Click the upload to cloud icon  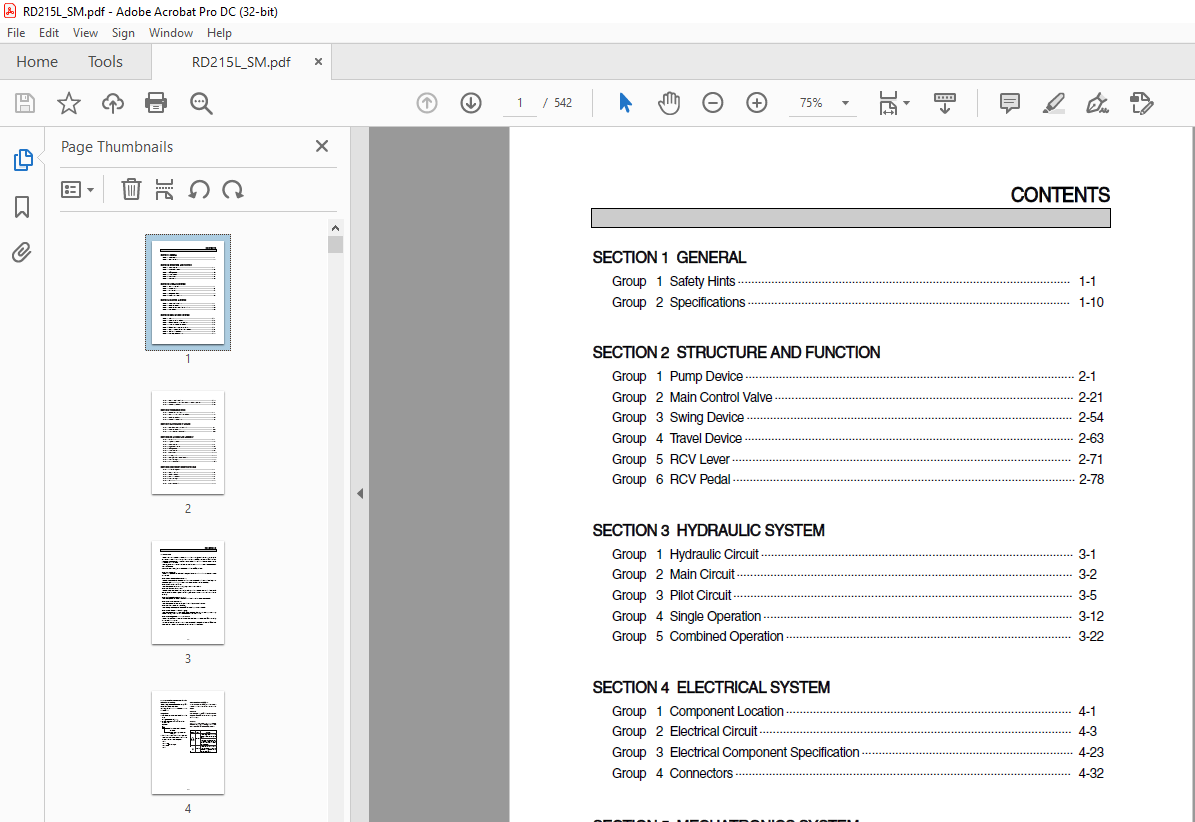coord(113,103)
